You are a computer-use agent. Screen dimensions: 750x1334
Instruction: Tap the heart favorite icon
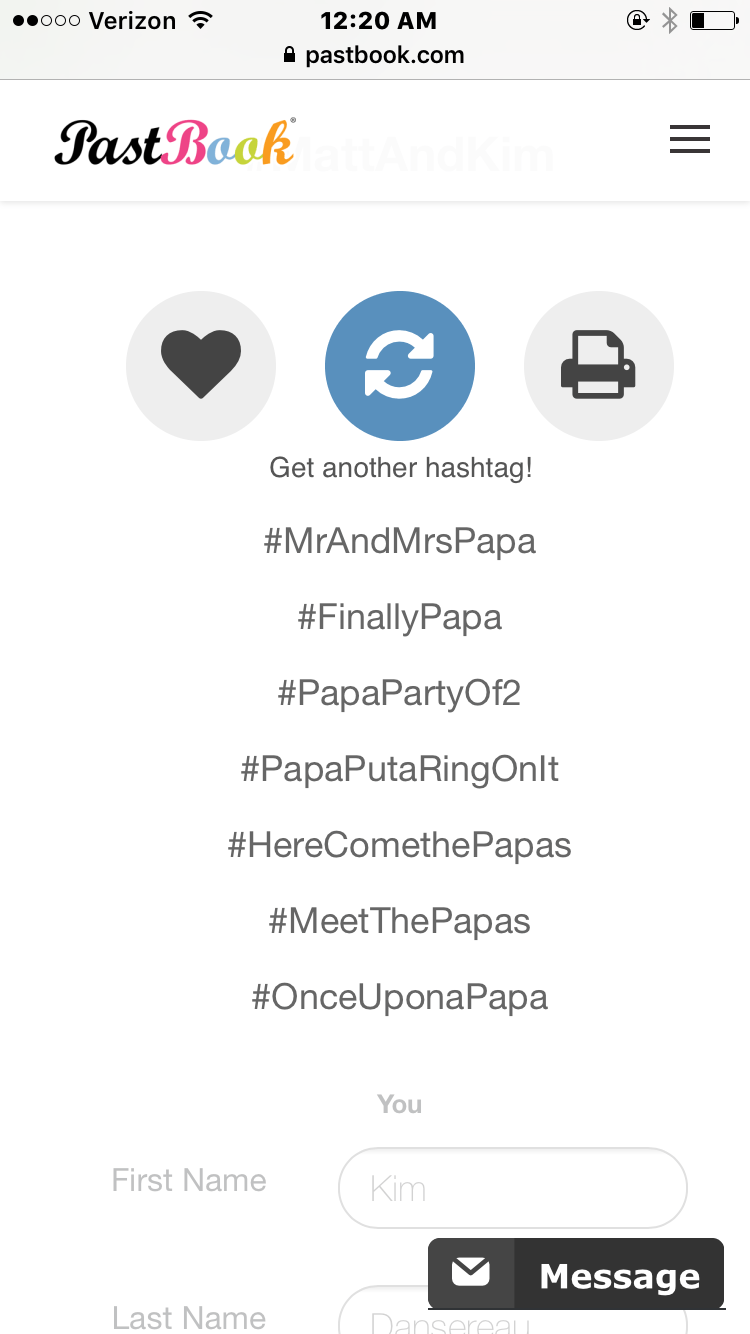click(x=201, y=365)
